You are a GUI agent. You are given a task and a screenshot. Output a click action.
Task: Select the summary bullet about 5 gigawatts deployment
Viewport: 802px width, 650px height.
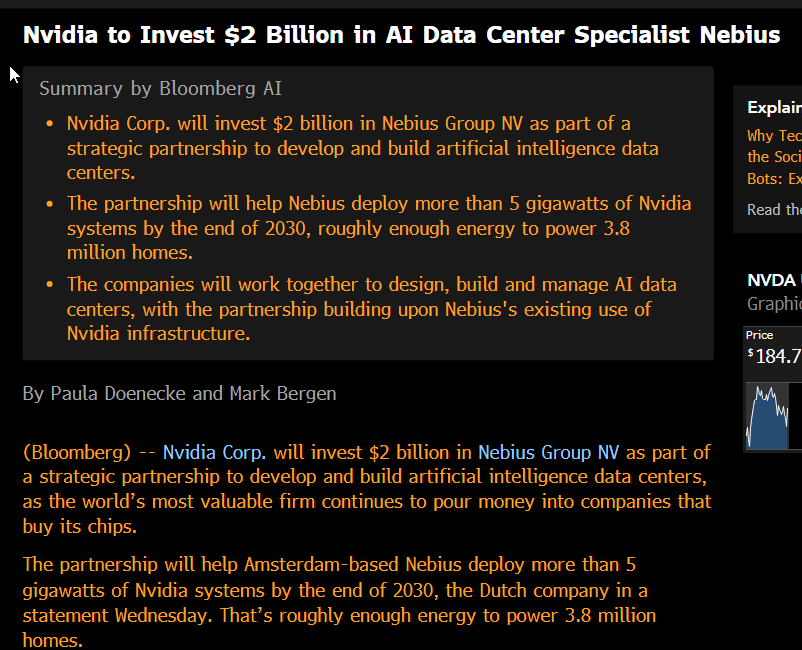pyautogui.click(x=378, y=228)
